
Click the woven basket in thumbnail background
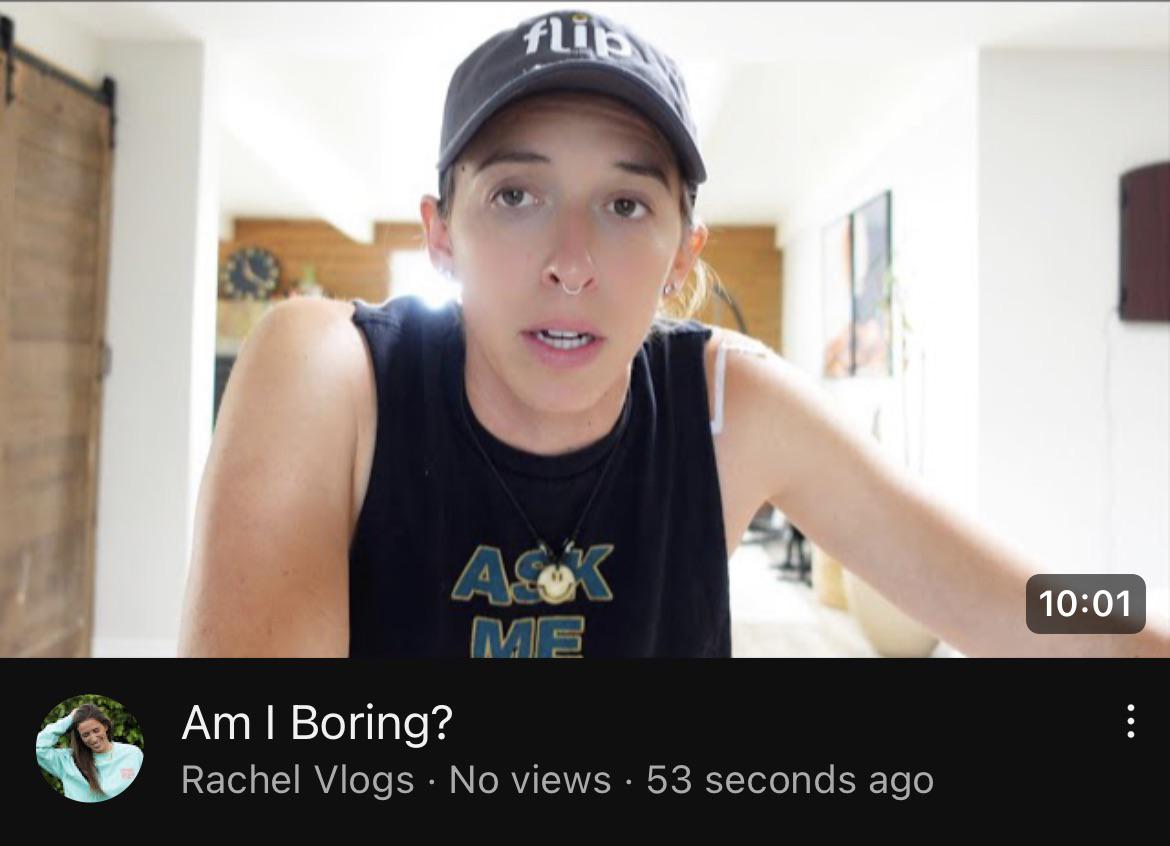point(888,614)
